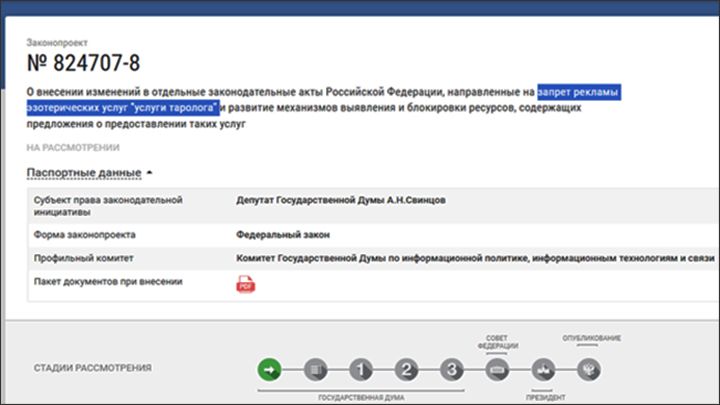720x405 pixels.
Task: Click second reading stage circle 2
Action: click(405, 368)
